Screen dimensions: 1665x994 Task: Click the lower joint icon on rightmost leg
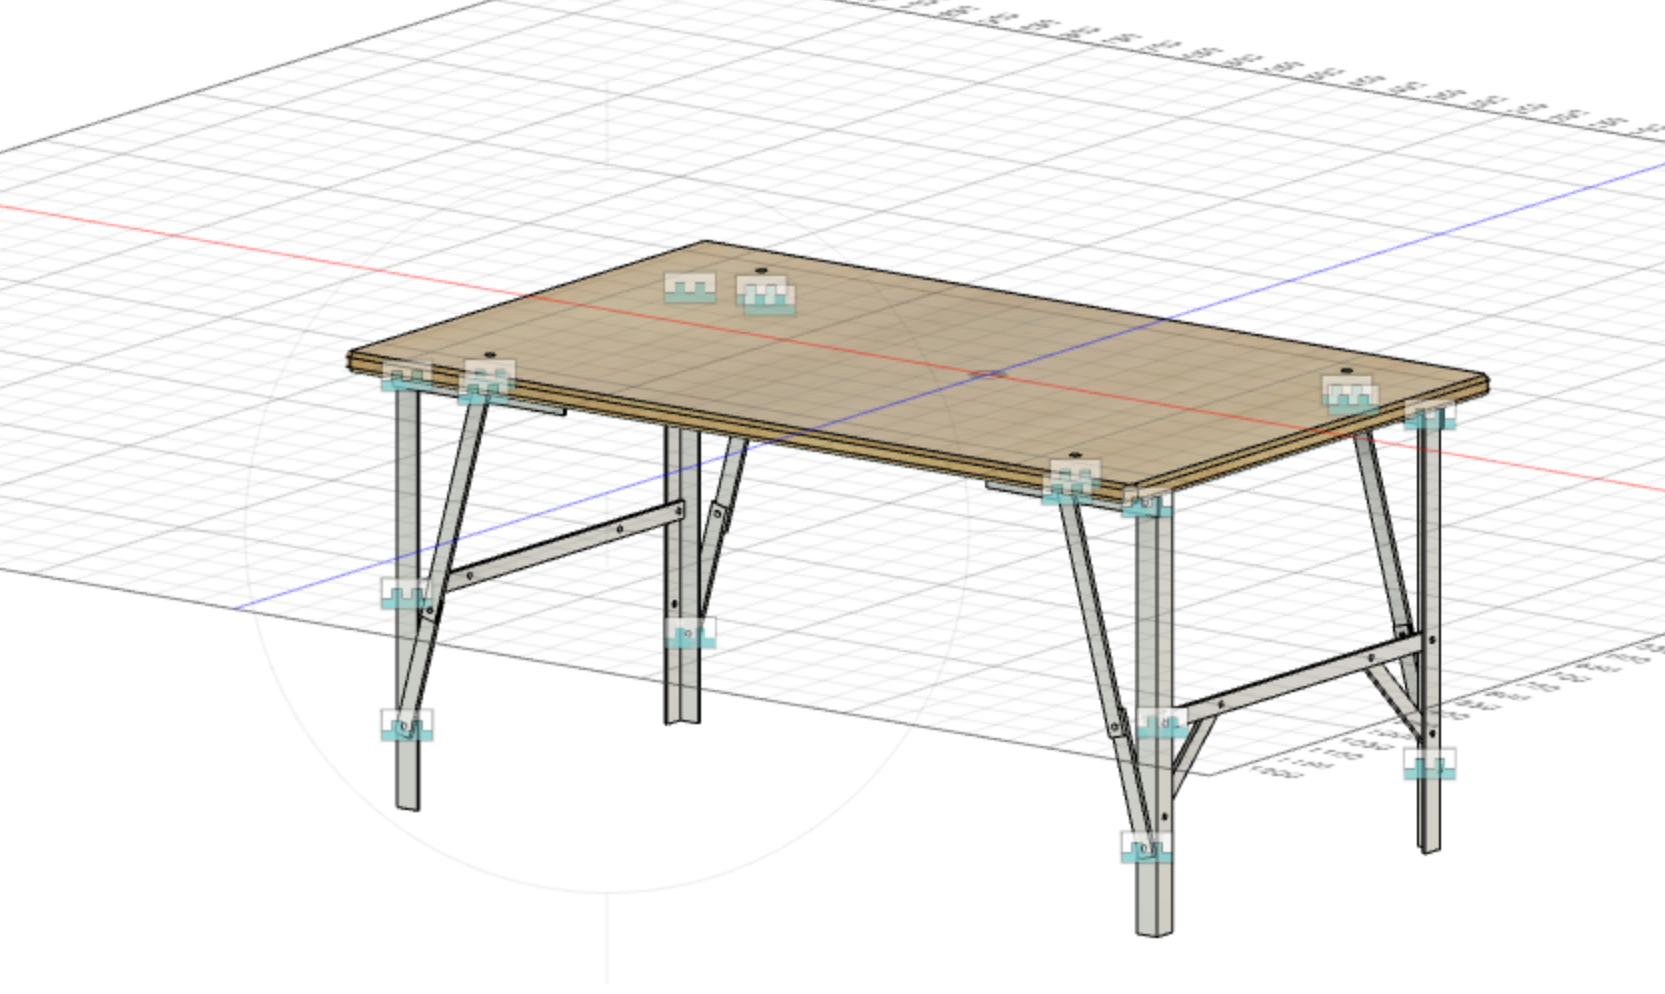click(1428, 765)
